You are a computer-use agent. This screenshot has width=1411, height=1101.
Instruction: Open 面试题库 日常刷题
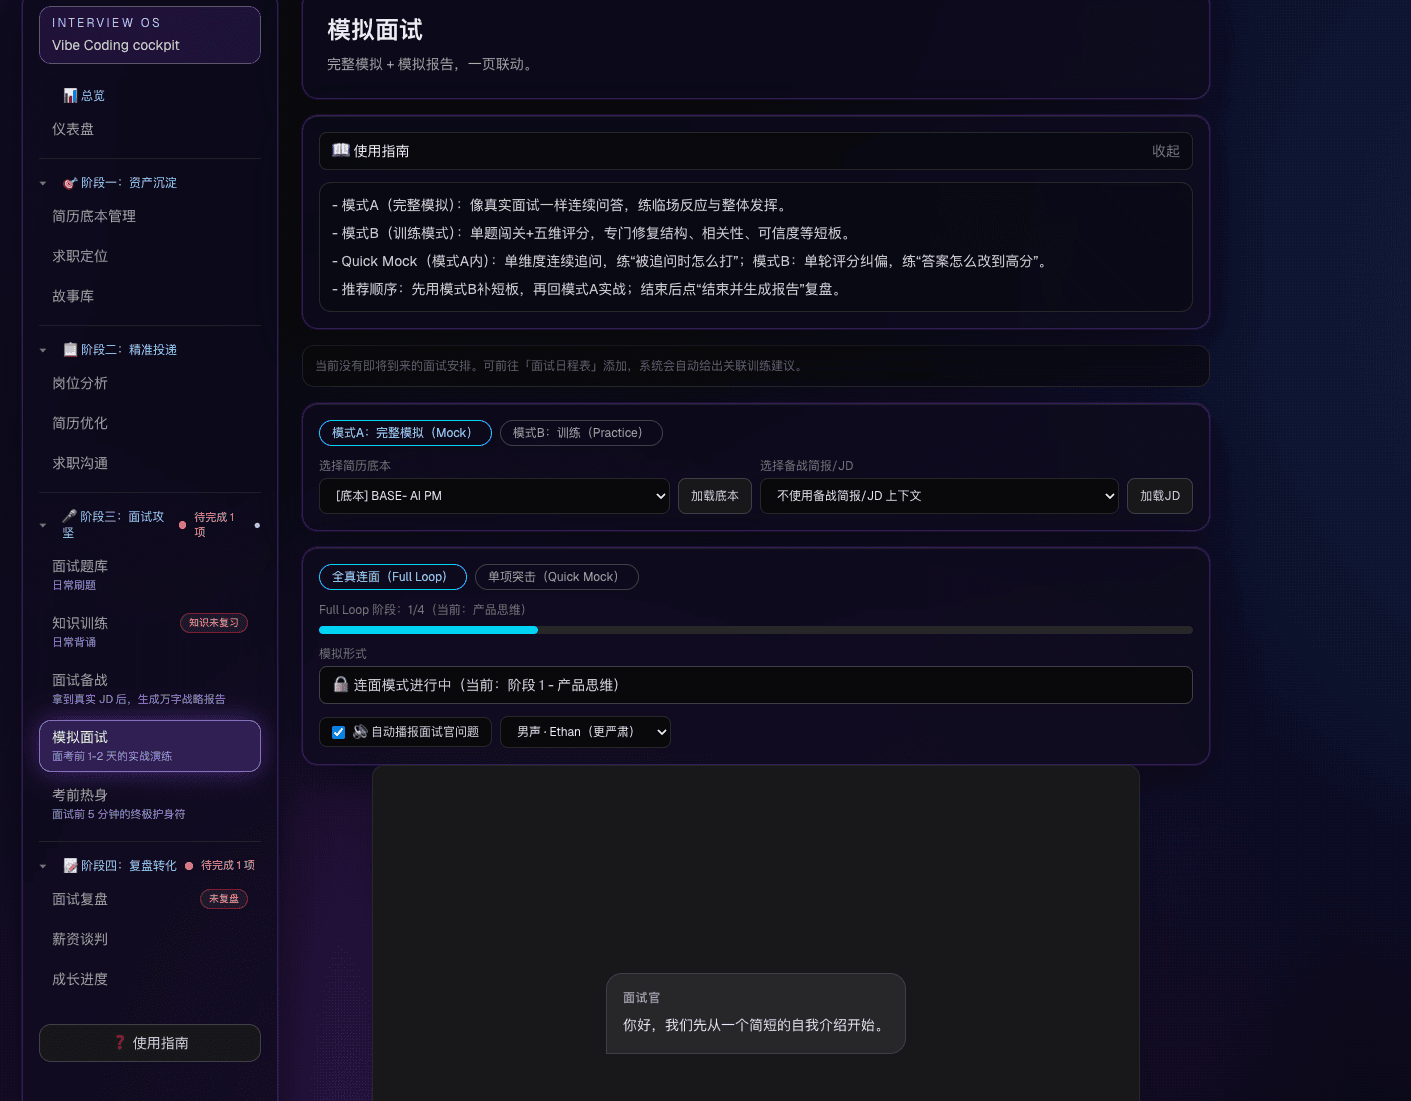(150, 575)
